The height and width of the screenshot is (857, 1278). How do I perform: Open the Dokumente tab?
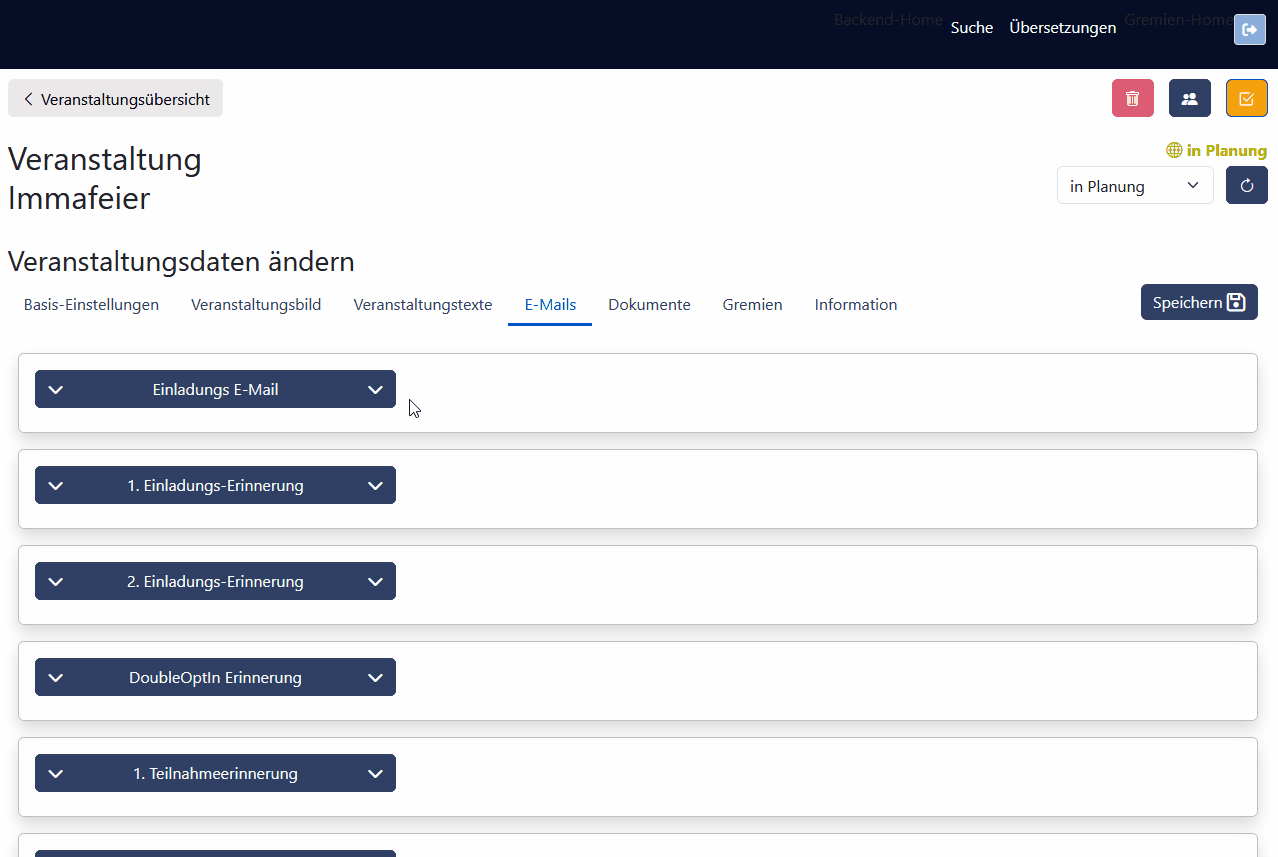(649, 305)
